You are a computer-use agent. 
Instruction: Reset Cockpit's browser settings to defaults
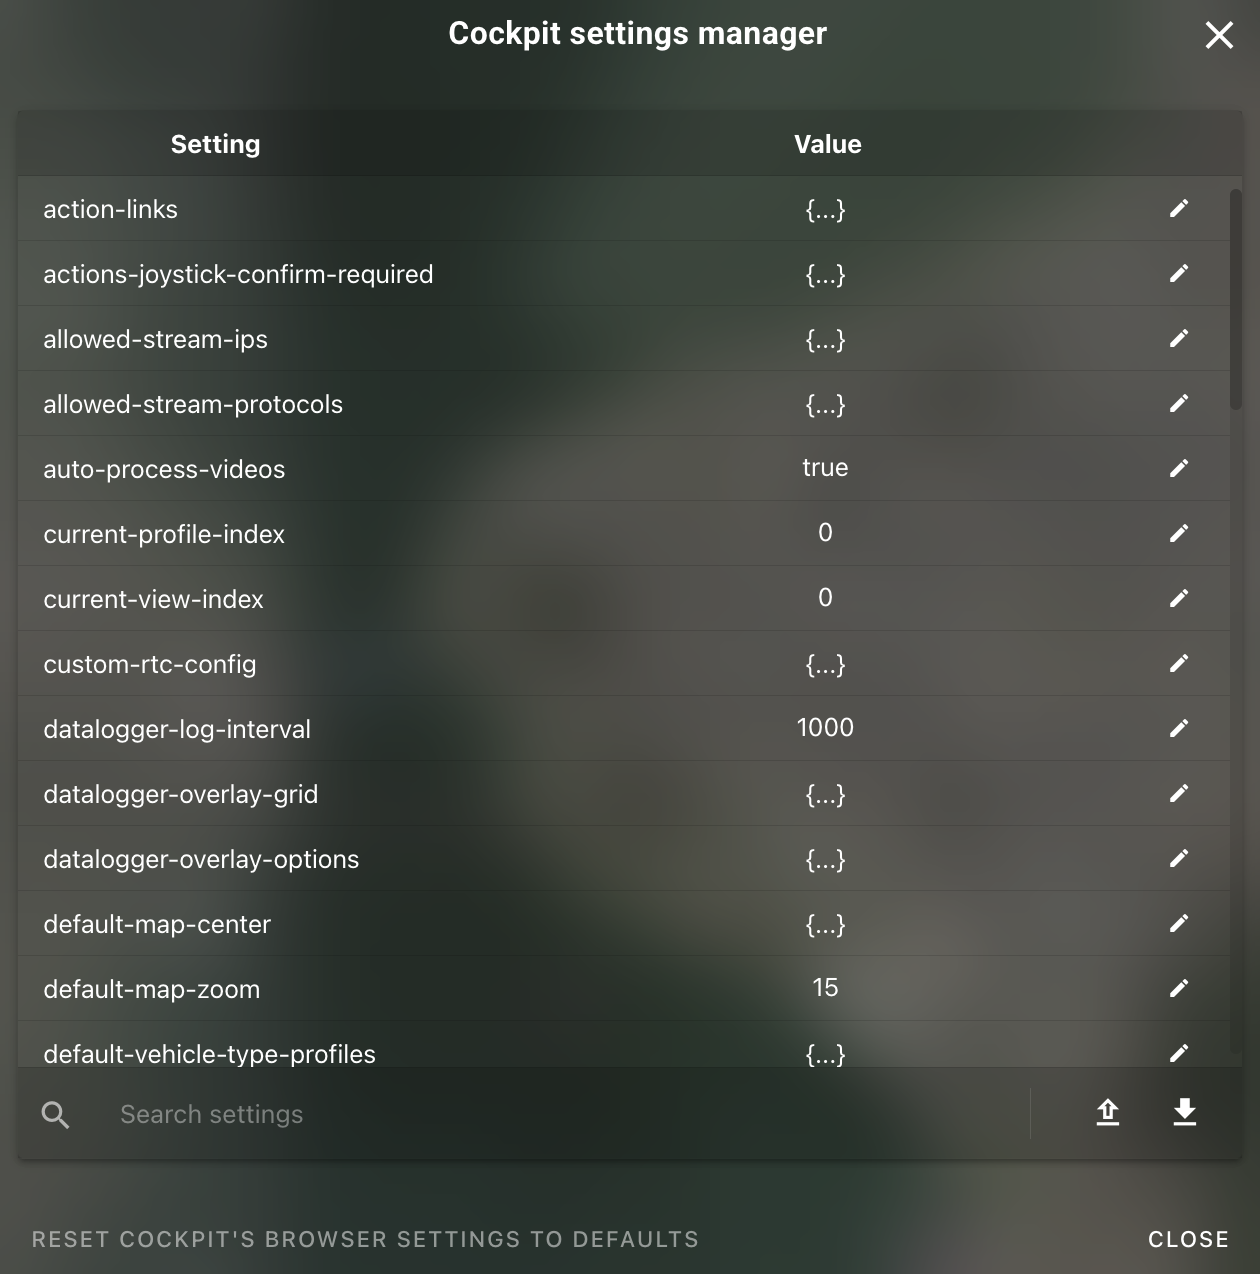click(366, 1238)
